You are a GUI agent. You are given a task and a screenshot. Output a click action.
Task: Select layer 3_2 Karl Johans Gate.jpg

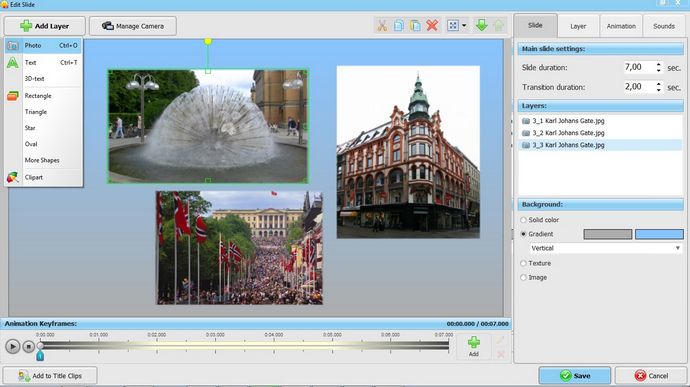(601, 133)
